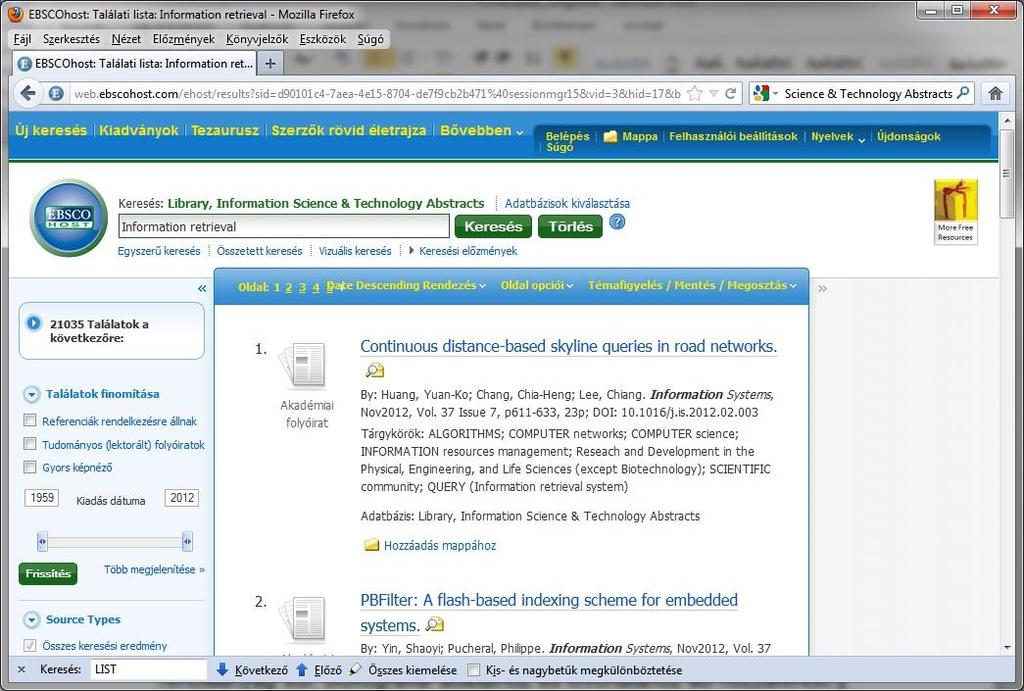Screen dimensions: 1024x691
Task: Tick the Gyors képnéző checkbox
Action: 29,466
